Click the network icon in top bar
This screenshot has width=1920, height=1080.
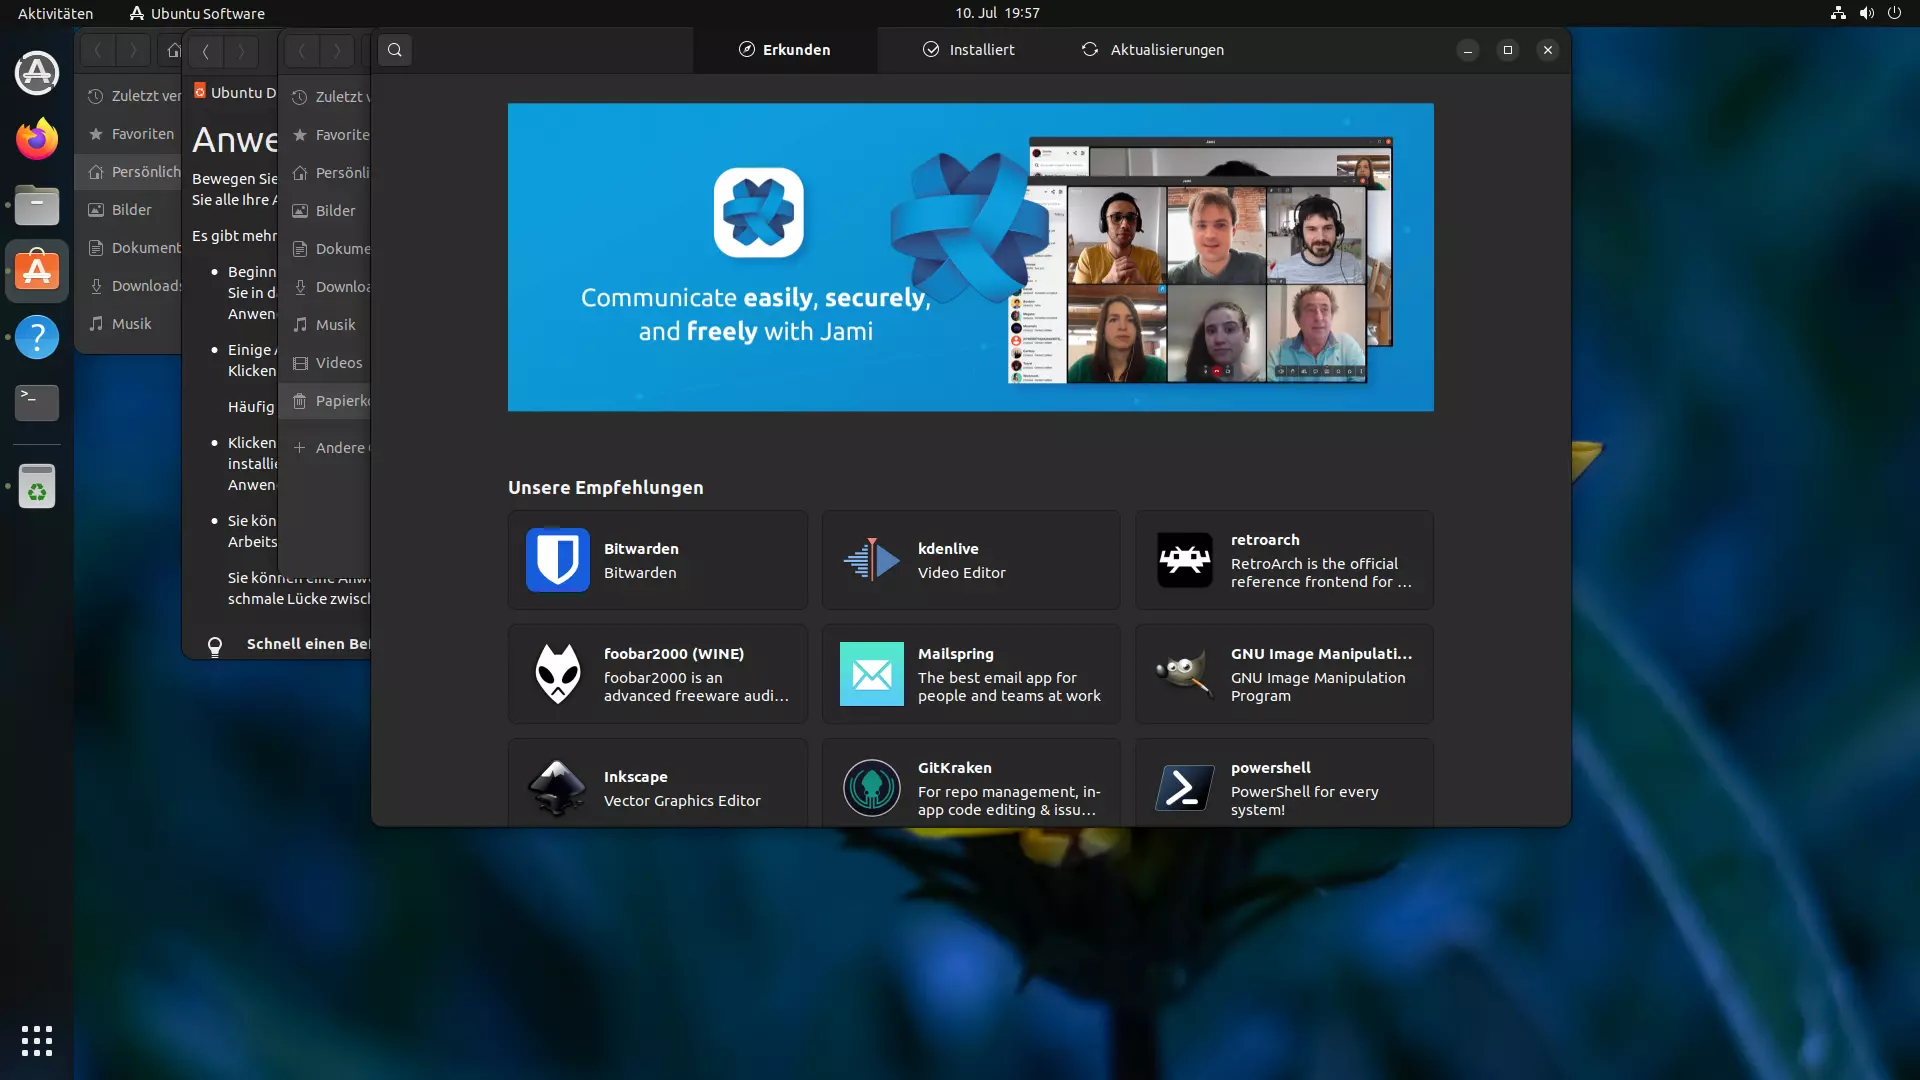pyautogui.click(x=1838, y=13)
